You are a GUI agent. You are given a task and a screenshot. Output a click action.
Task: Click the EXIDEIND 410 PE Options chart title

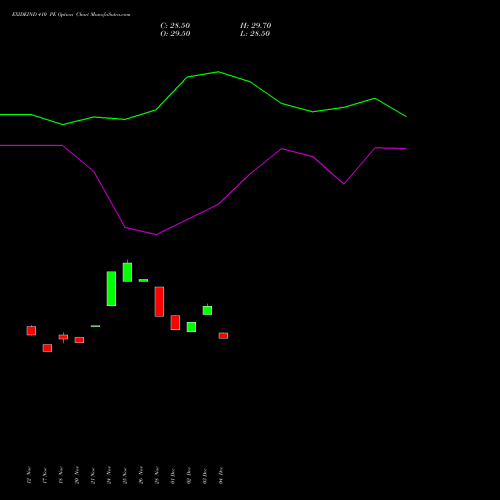point(71,15)
